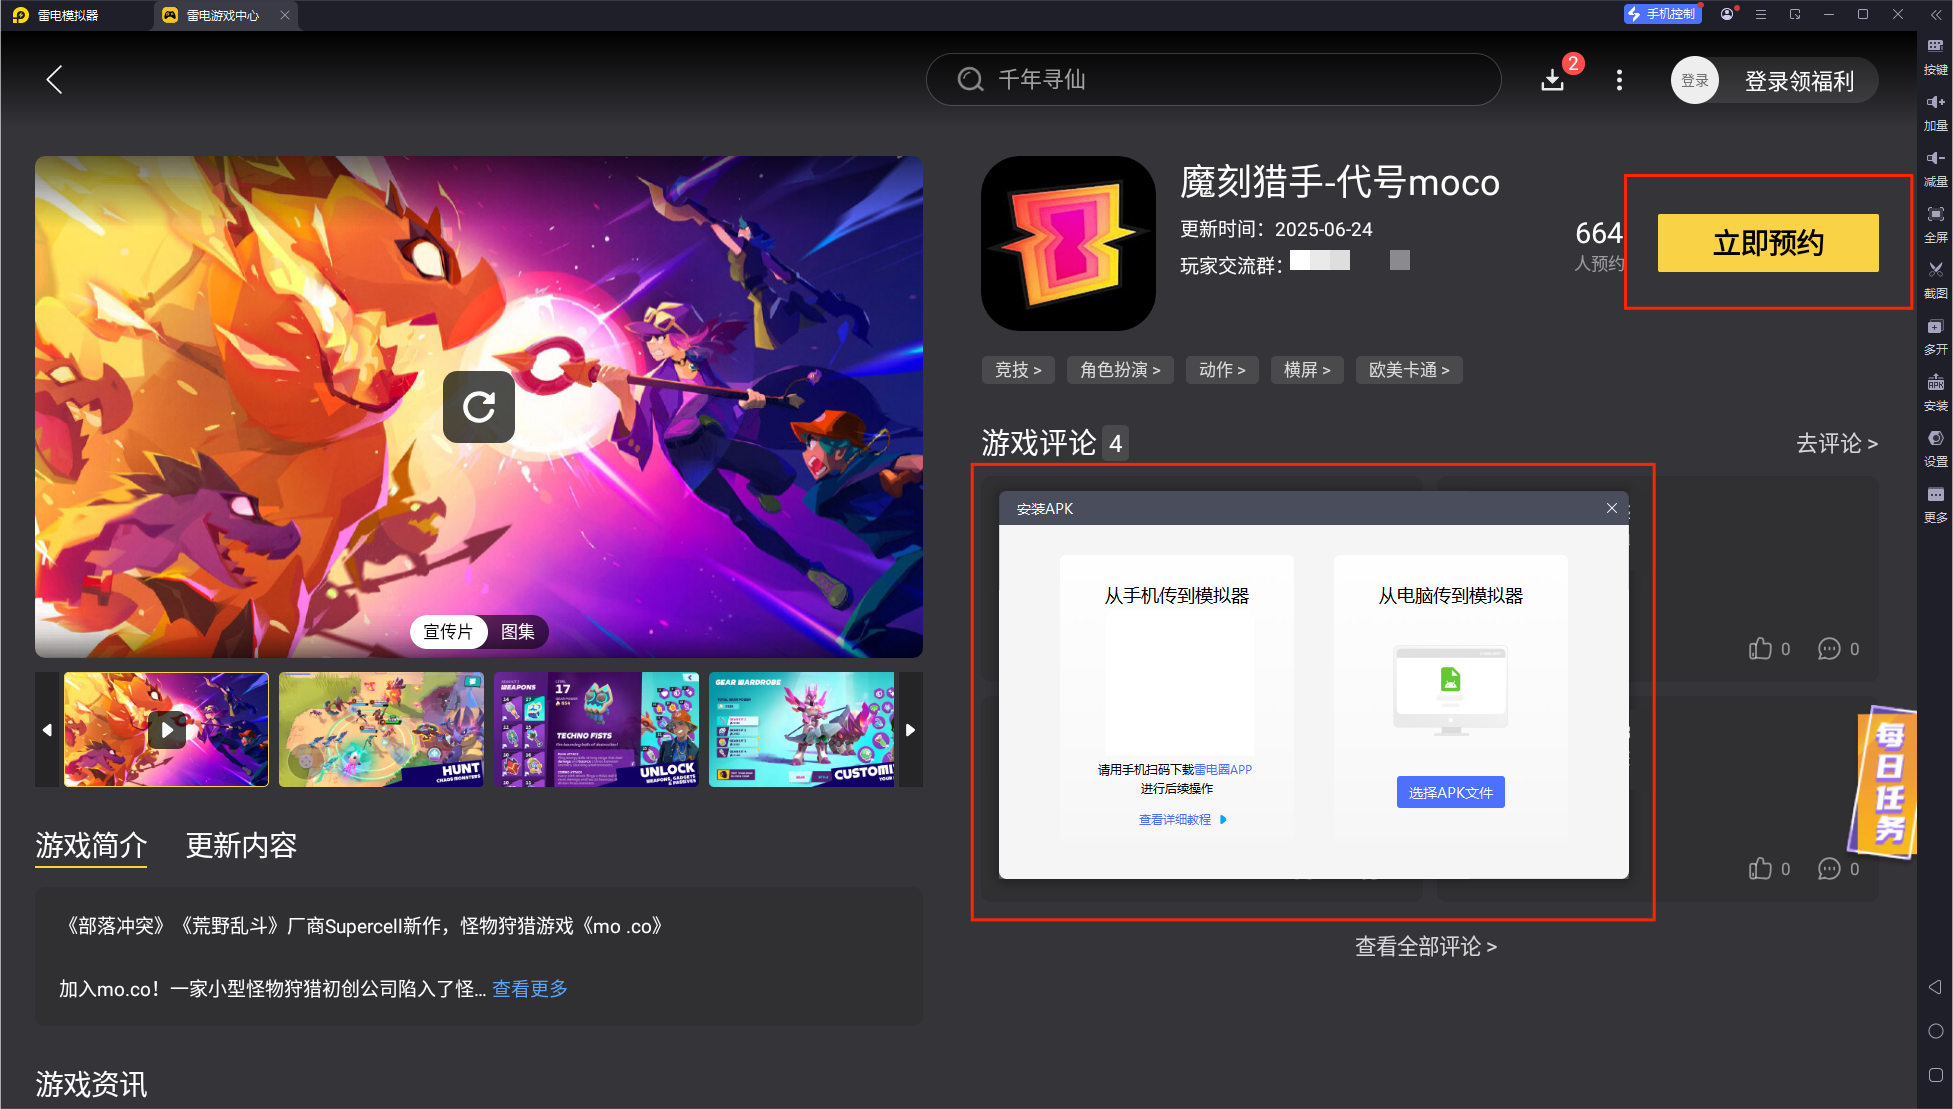Enter fullscreen with 全屏 icon

(x=1935, y=224)
